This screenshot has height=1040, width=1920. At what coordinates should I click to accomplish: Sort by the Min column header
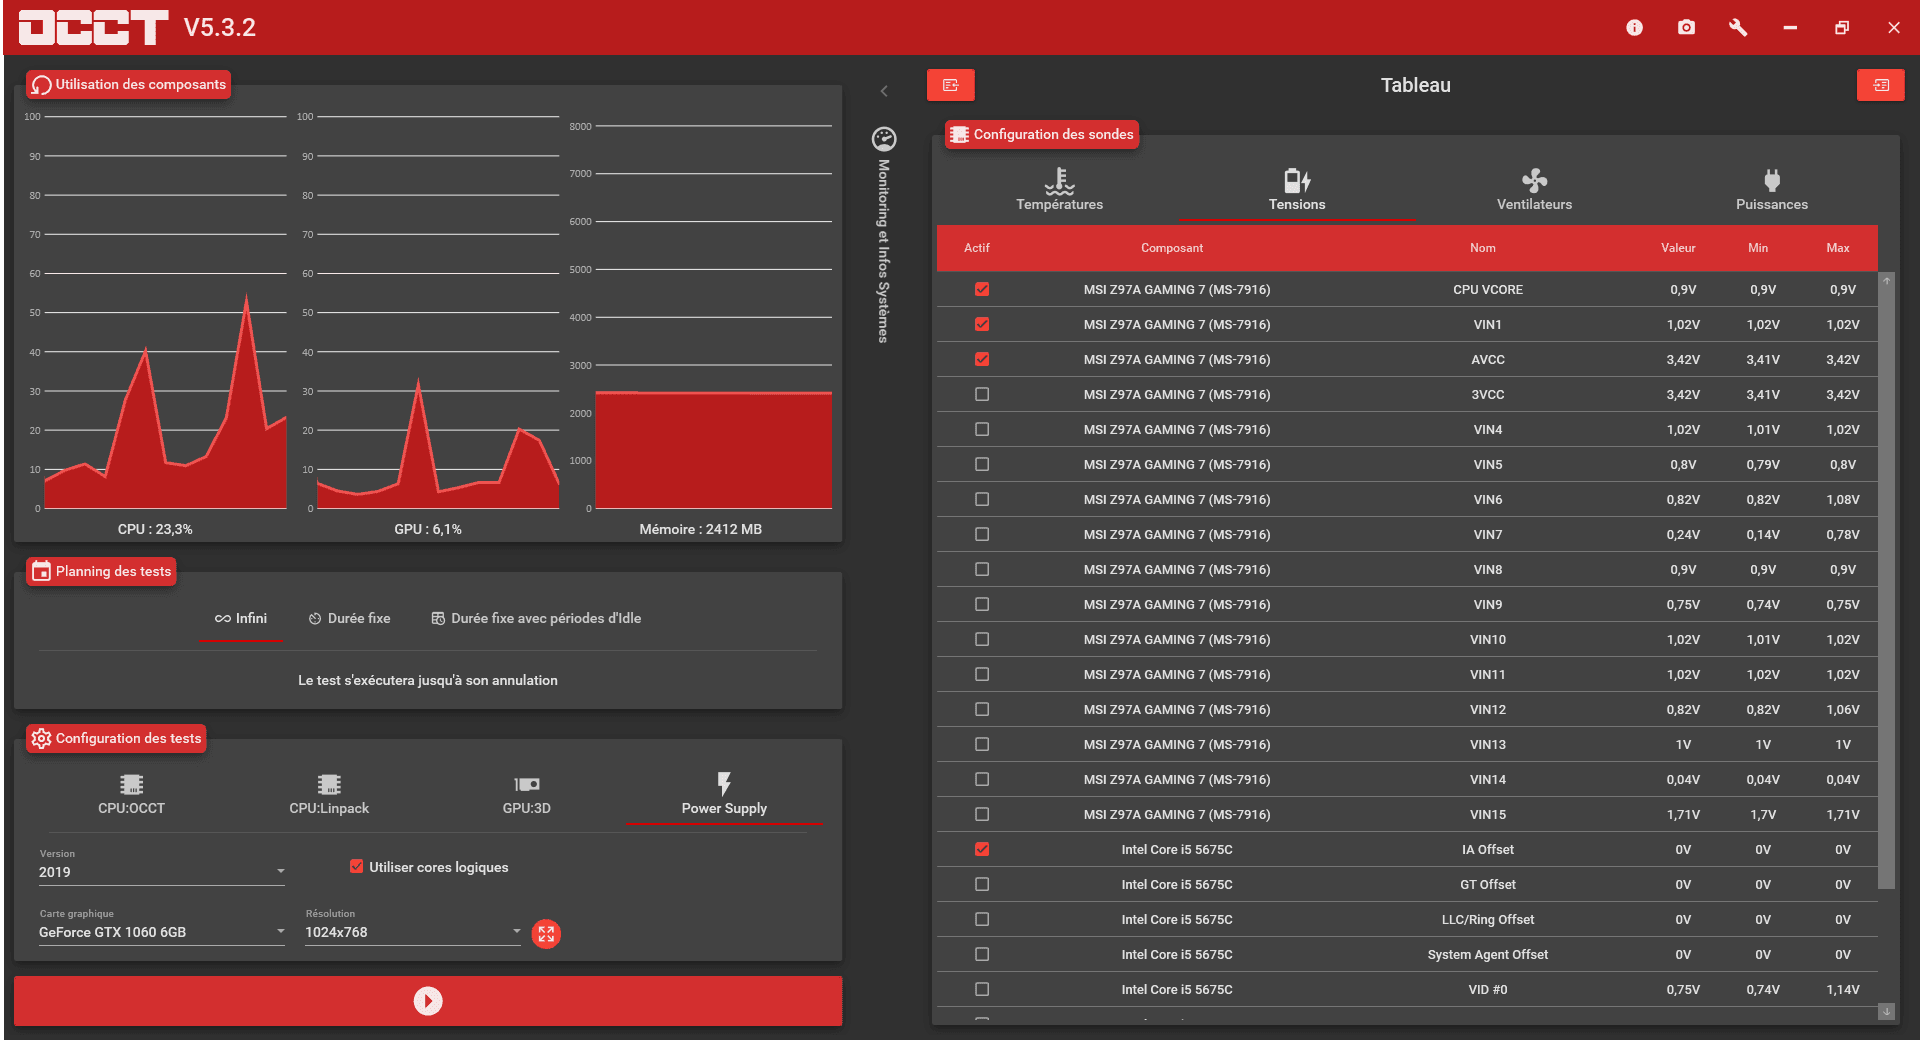[1758, 248]
